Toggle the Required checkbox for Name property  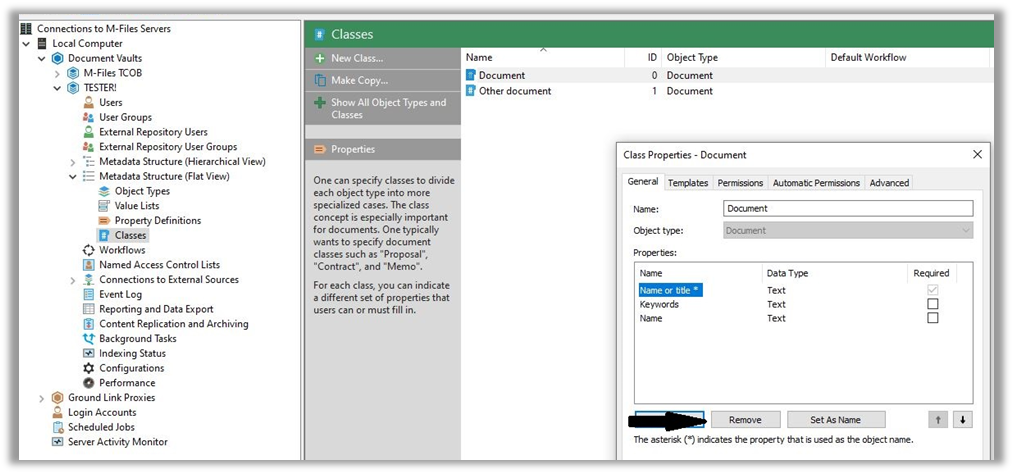pyautogui.click(x=932, y=318)
